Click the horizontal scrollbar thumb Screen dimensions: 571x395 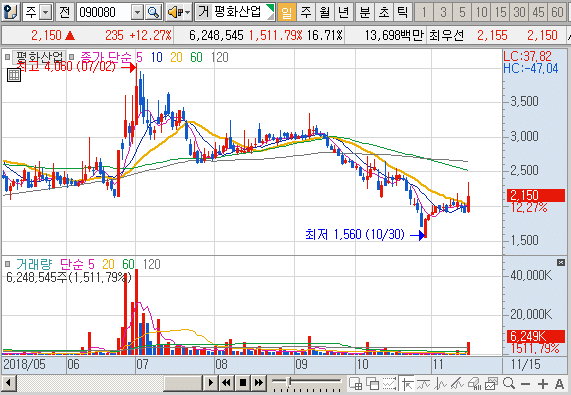click(183, 383)
